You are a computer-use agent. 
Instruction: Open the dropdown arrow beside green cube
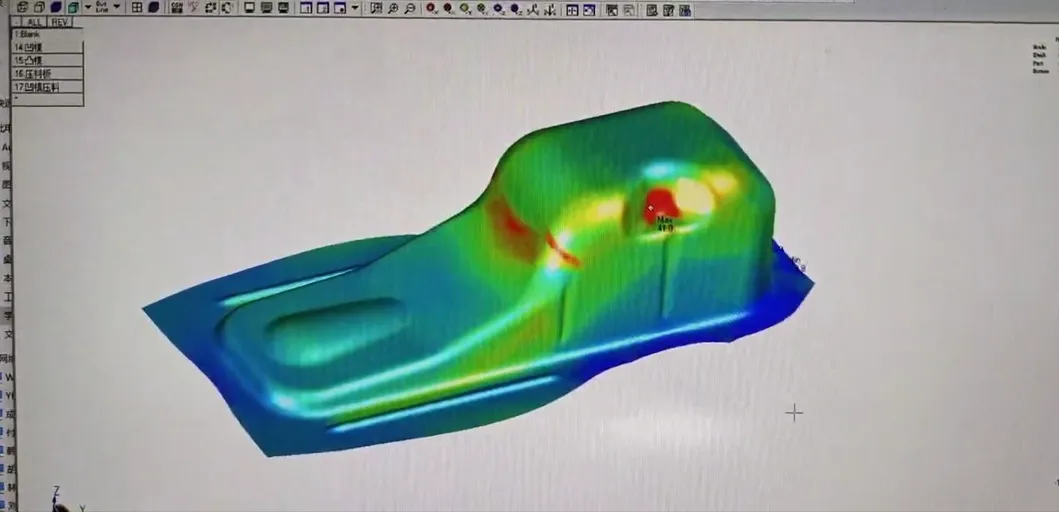coord(88,7)
